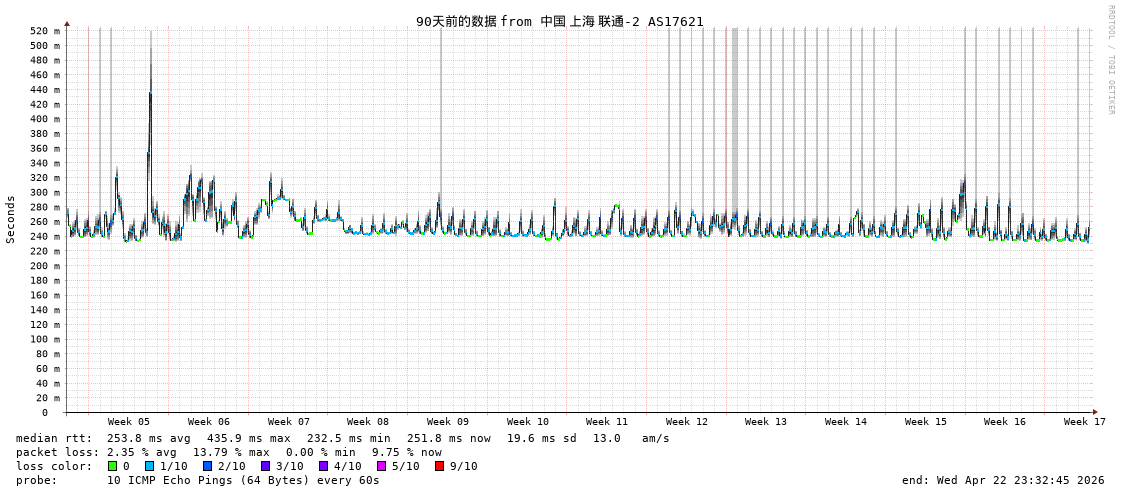Click the median rtt statistics line
Image resolution: width=1121 pixels, height=494 pixels.
click(343, 438)
